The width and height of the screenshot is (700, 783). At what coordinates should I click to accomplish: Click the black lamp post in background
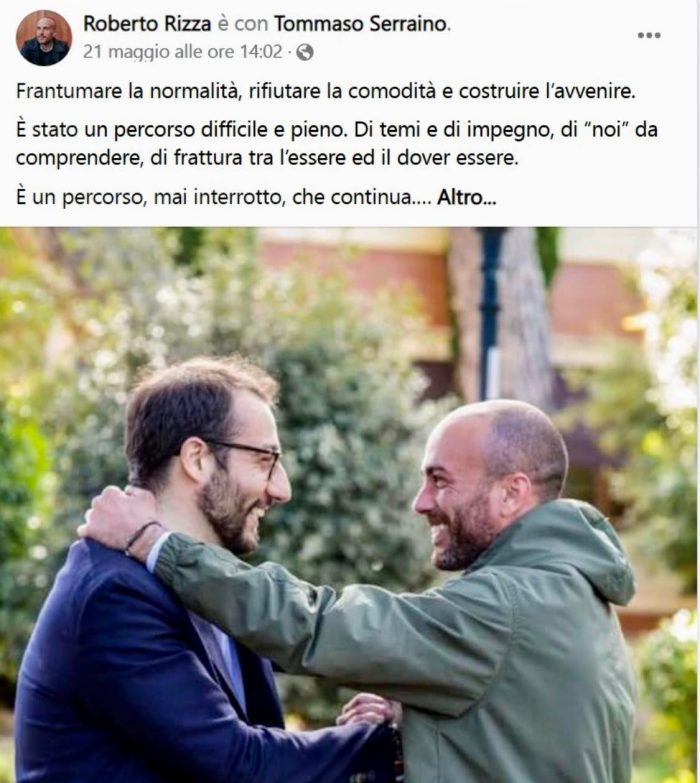pyautogui.click(x=490, y=312)
